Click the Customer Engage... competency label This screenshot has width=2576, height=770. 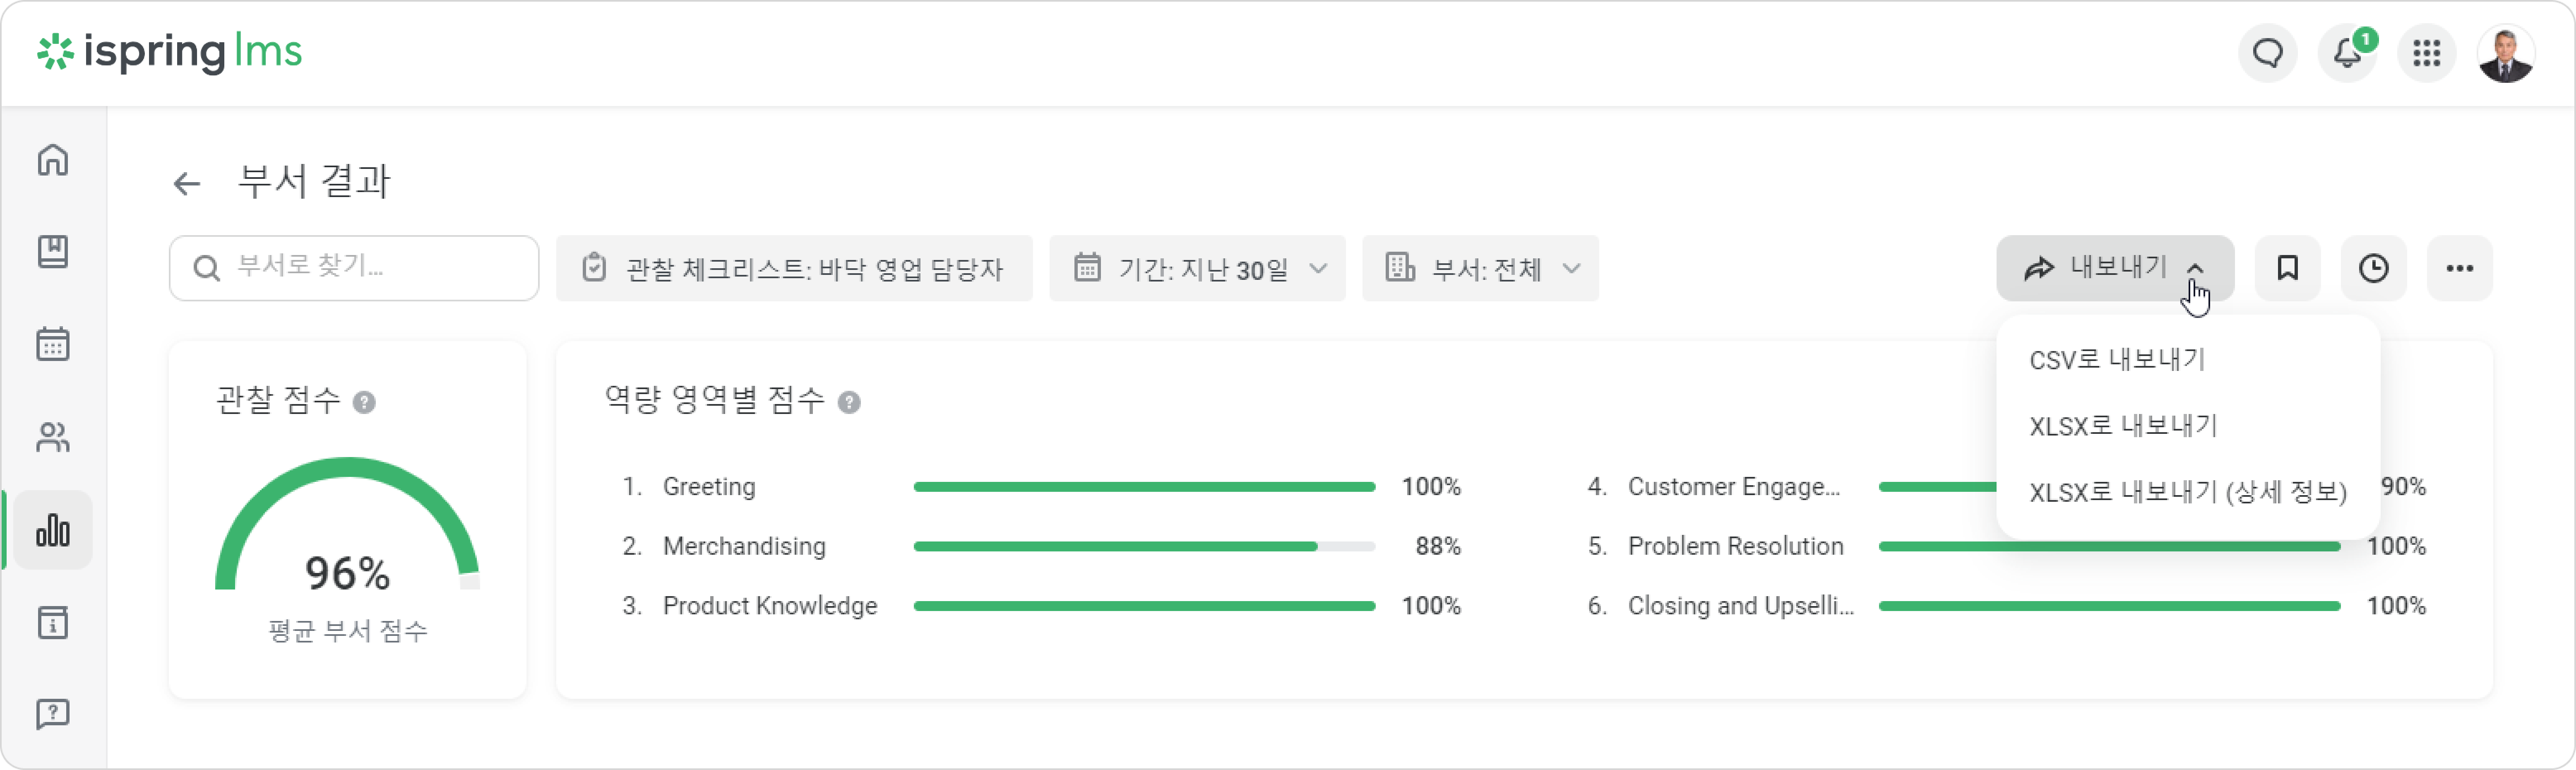tap(1734, 487)
